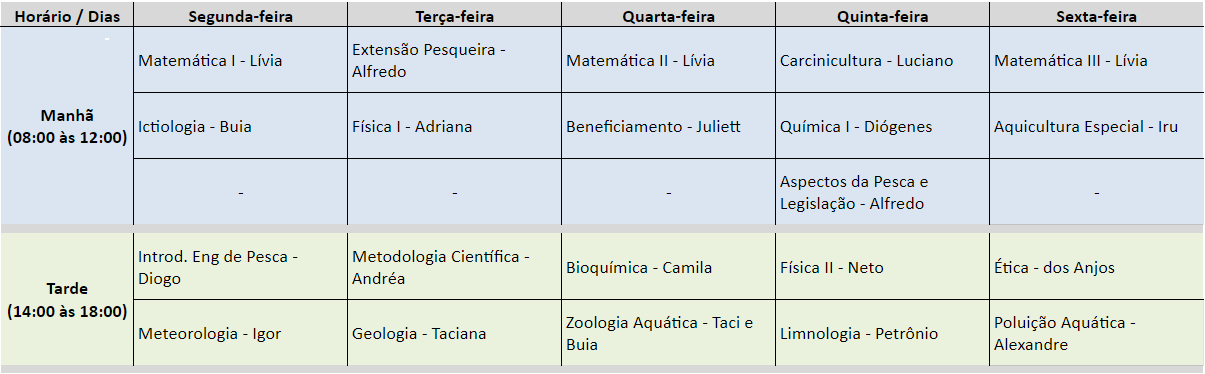Viewport: 1205px width, 374px height.
Task: Click the Segunda-feira column header
Action: [240, 15]
